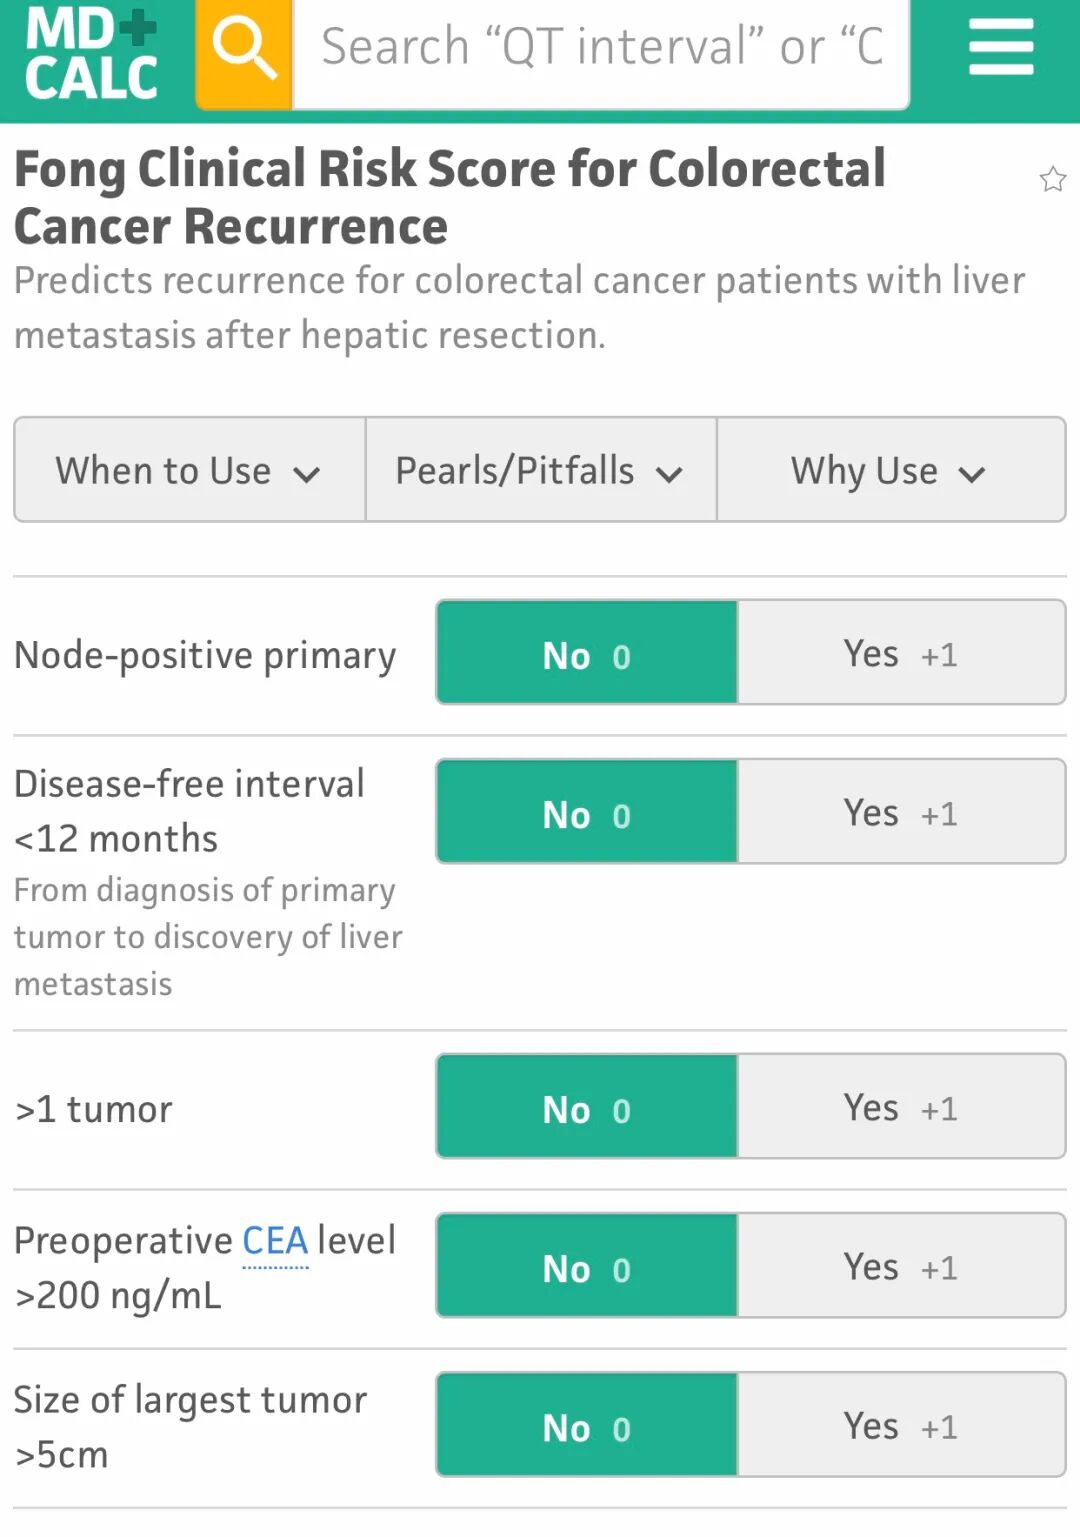Favorite this calculator with the star icon
The width and height of the screenshot is (1080, 1537).
pyautogui.click(x=1052, y=180)
